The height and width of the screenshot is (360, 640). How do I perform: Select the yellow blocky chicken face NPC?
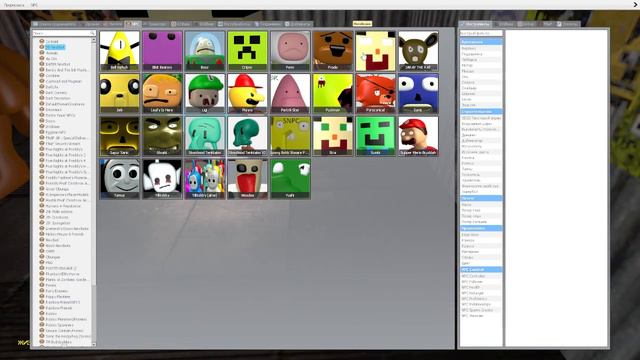click(x=376, y=51)
